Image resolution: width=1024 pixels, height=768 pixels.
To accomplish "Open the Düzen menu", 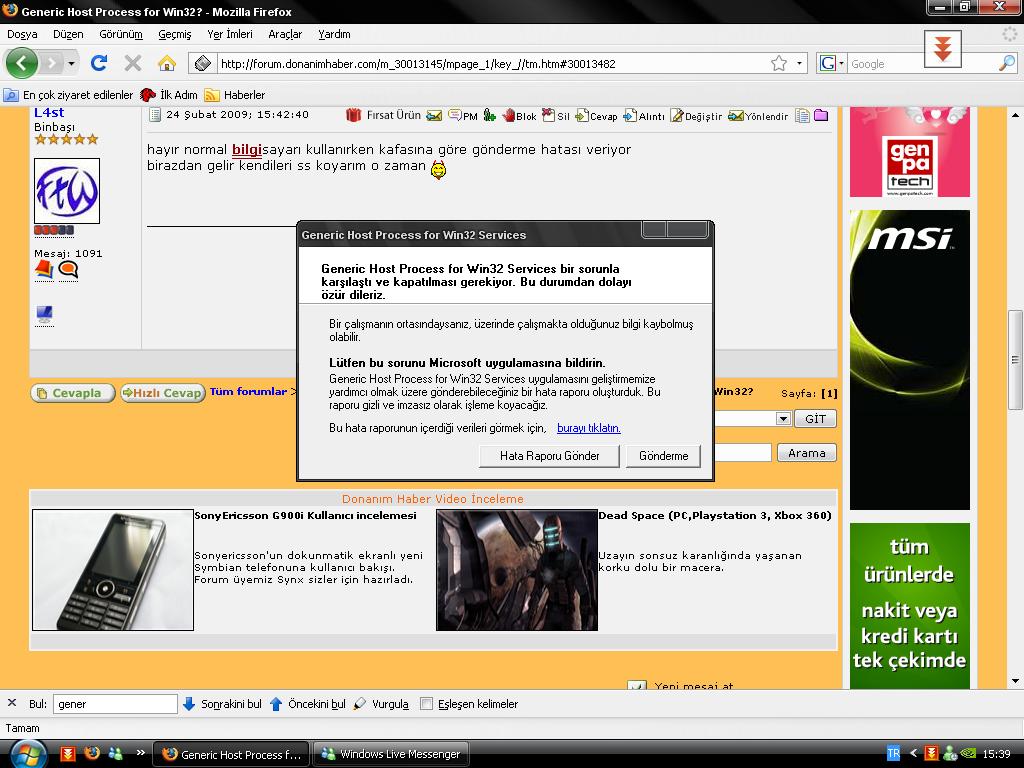I will [68, 34].
